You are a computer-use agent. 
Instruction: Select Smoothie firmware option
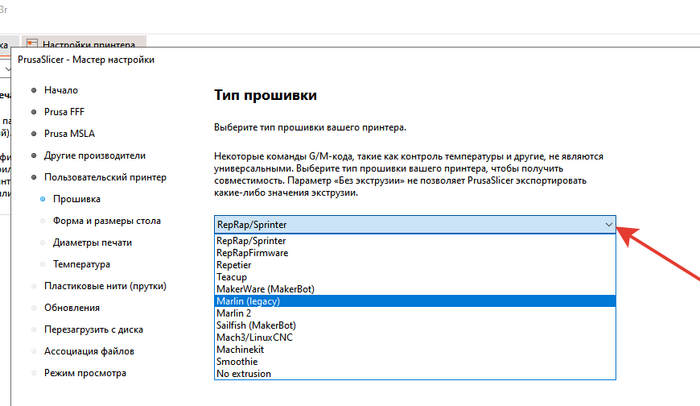[415, 361]
